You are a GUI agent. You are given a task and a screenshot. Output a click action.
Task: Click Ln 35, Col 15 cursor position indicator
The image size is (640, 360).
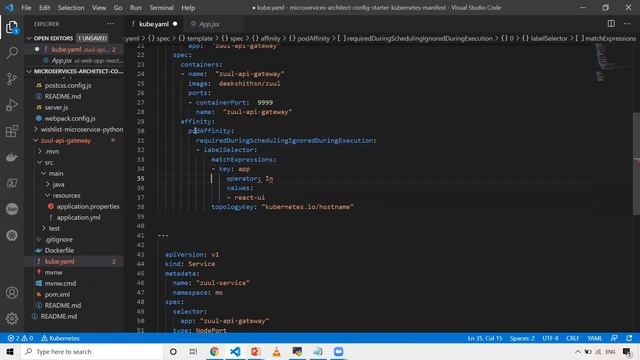coord(484,338)
